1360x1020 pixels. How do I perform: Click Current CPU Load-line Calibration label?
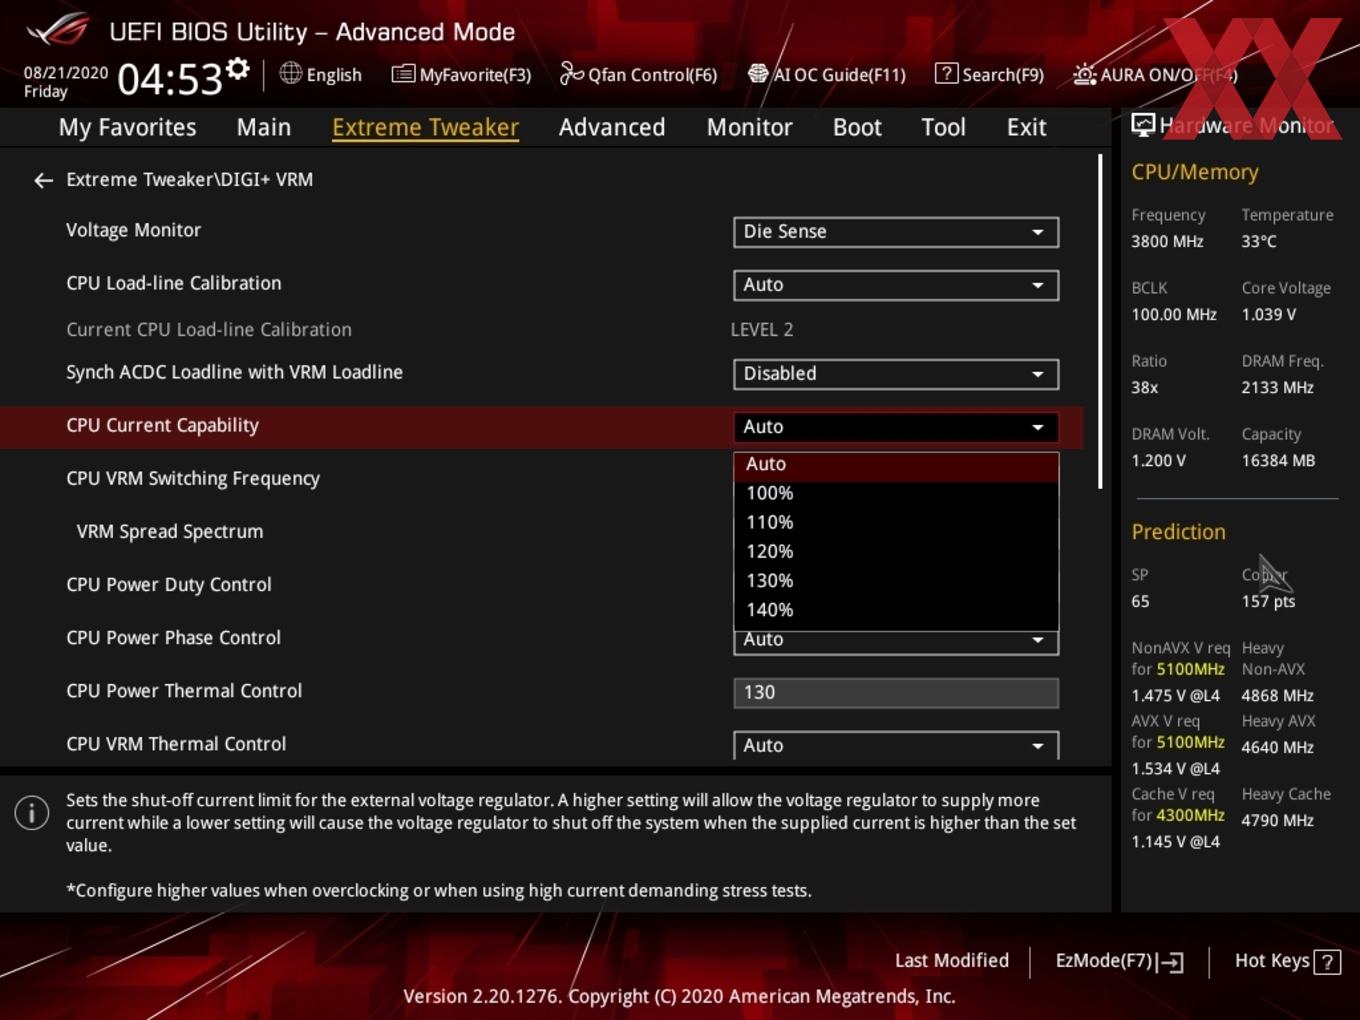click(x=209, y=330)
